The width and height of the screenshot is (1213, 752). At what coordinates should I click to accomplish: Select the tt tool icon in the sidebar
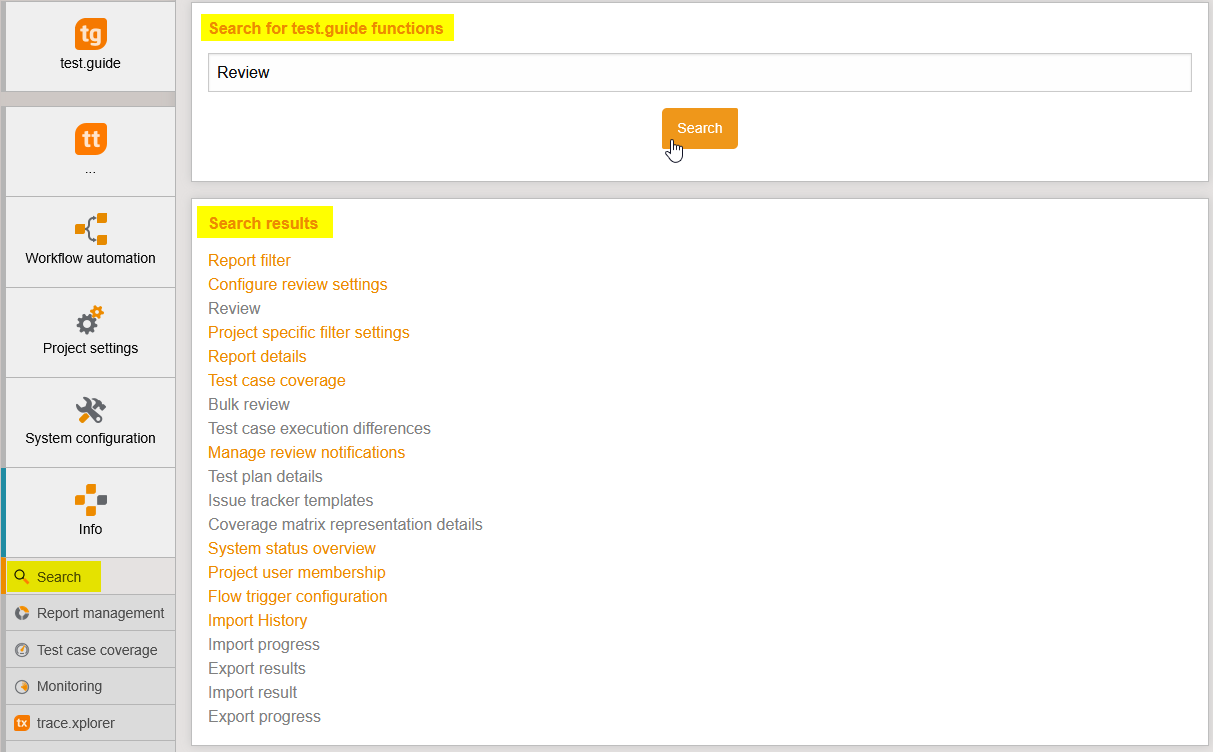89,139
